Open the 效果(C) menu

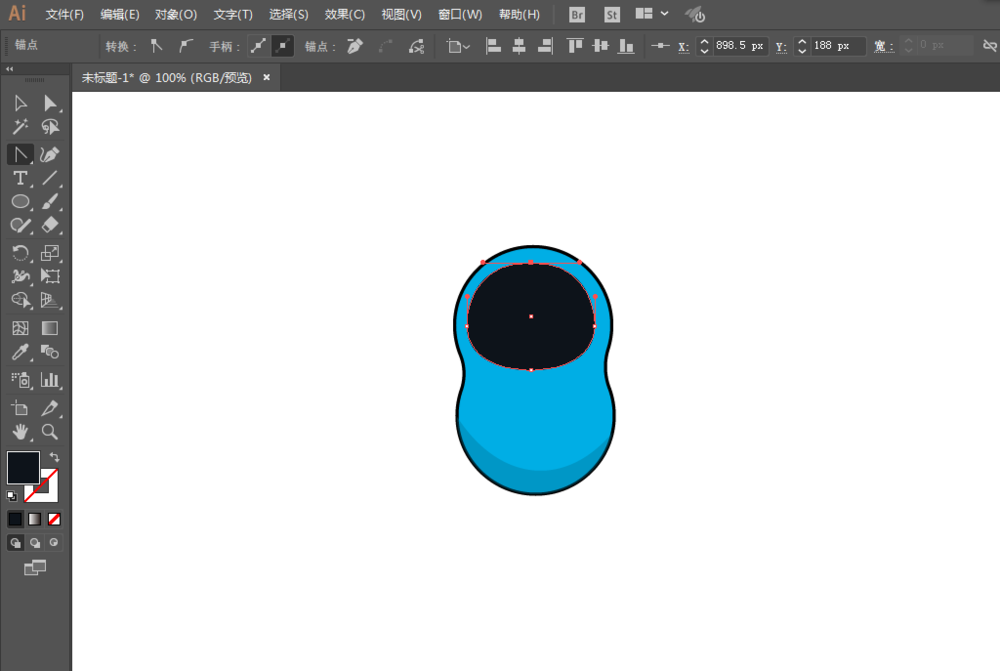[x=344, y=14]
